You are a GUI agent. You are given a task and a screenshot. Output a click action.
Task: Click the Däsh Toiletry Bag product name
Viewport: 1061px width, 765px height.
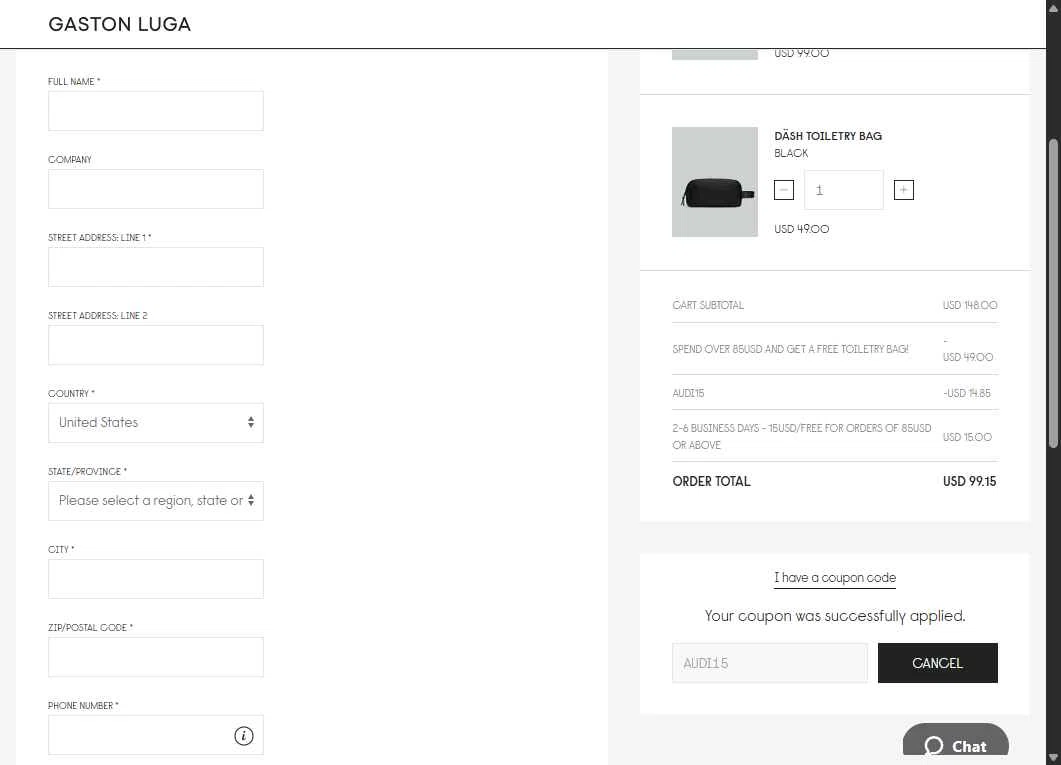point(828,136)
